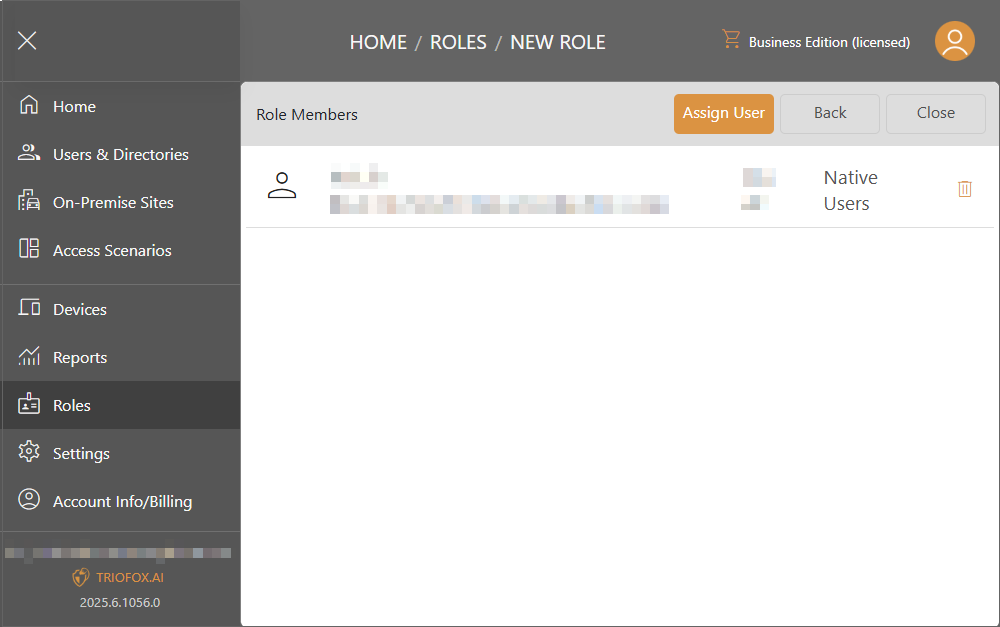This screenshot has height=627, width=1000.
Task: Click the Assign User button
Action: pyautogui.click(x=723, y=114)
